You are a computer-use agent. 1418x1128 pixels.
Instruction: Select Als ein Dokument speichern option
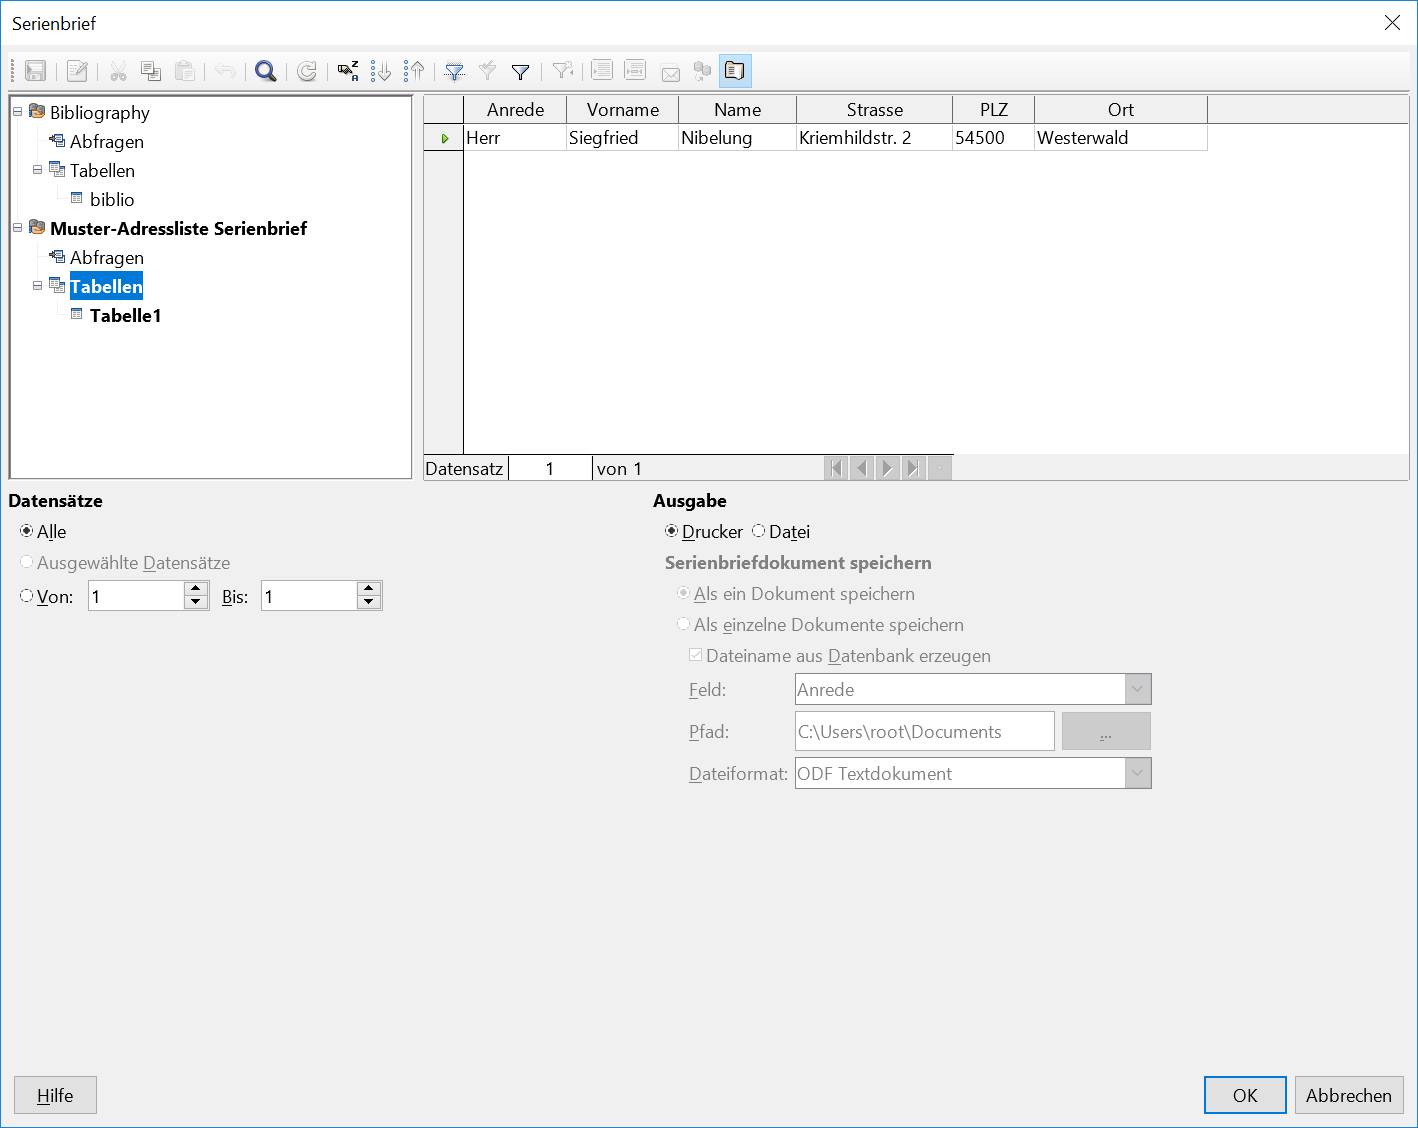point(684,593)
